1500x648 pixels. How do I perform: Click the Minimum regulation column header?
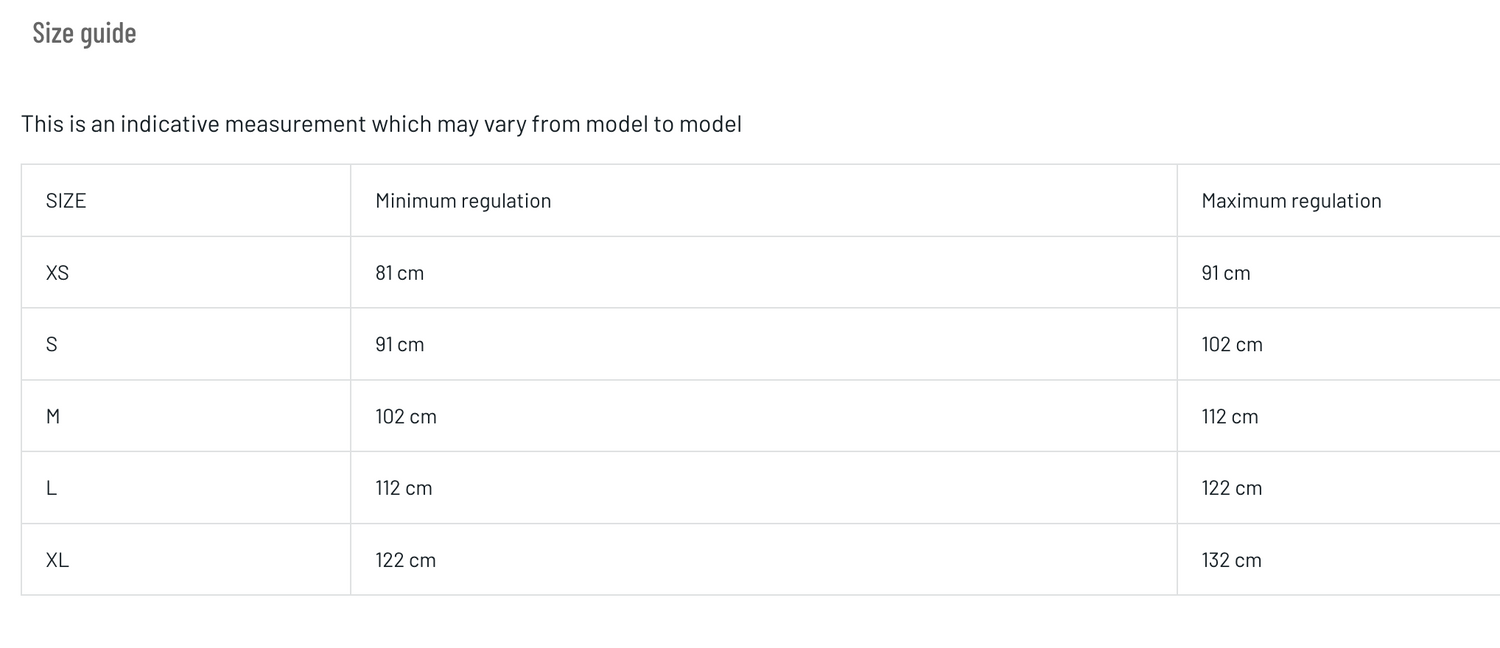tap(463, 201)
